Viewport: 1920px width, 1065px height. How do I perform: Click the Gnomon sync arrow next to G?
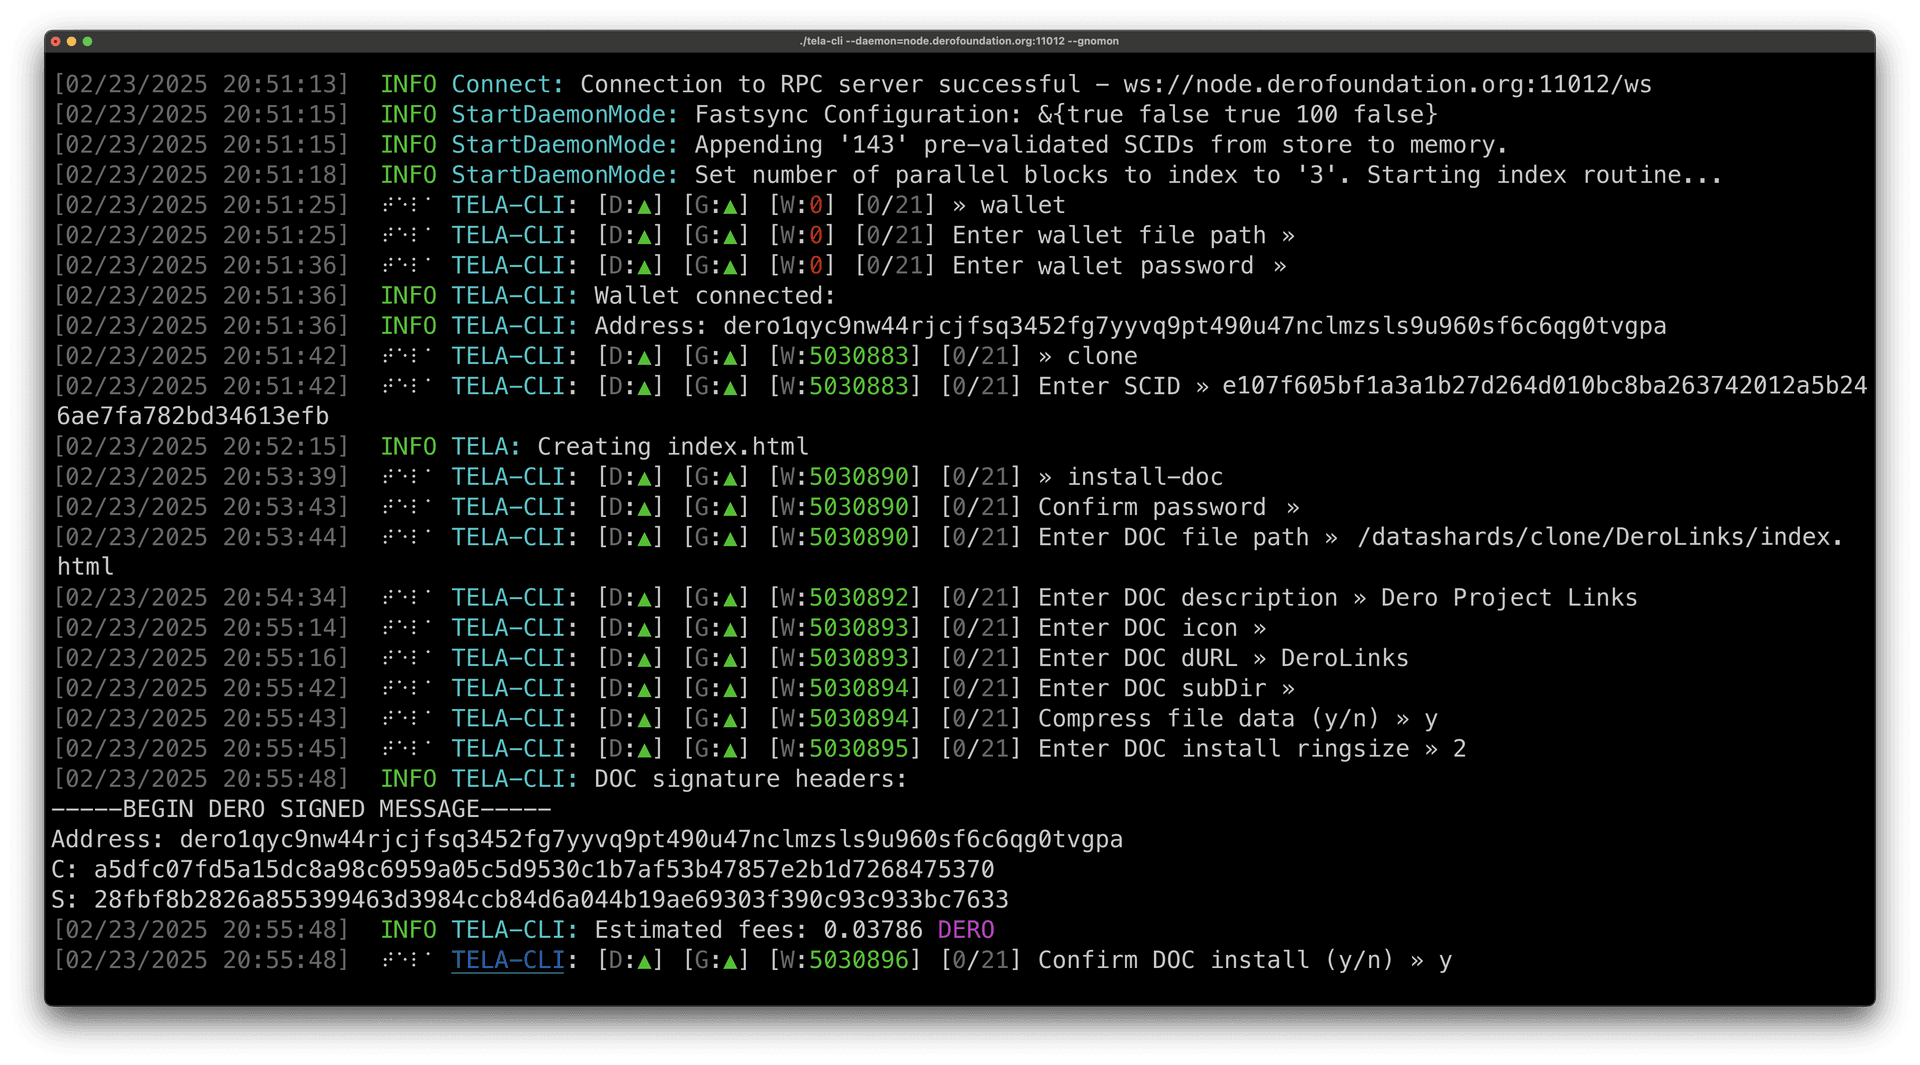click(x=727, y=960)
